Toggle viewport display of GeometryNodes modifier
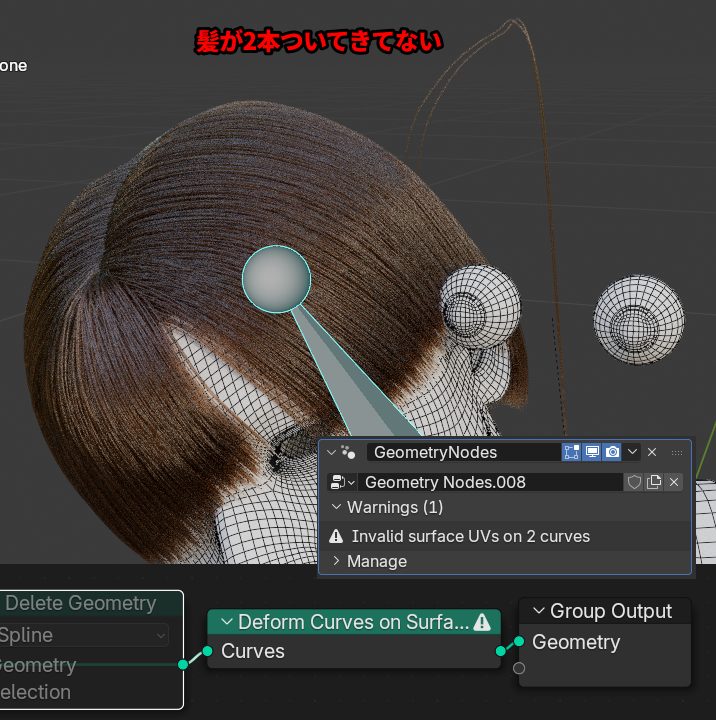This screenshot has width=716, height=720. tap(593, 452)
